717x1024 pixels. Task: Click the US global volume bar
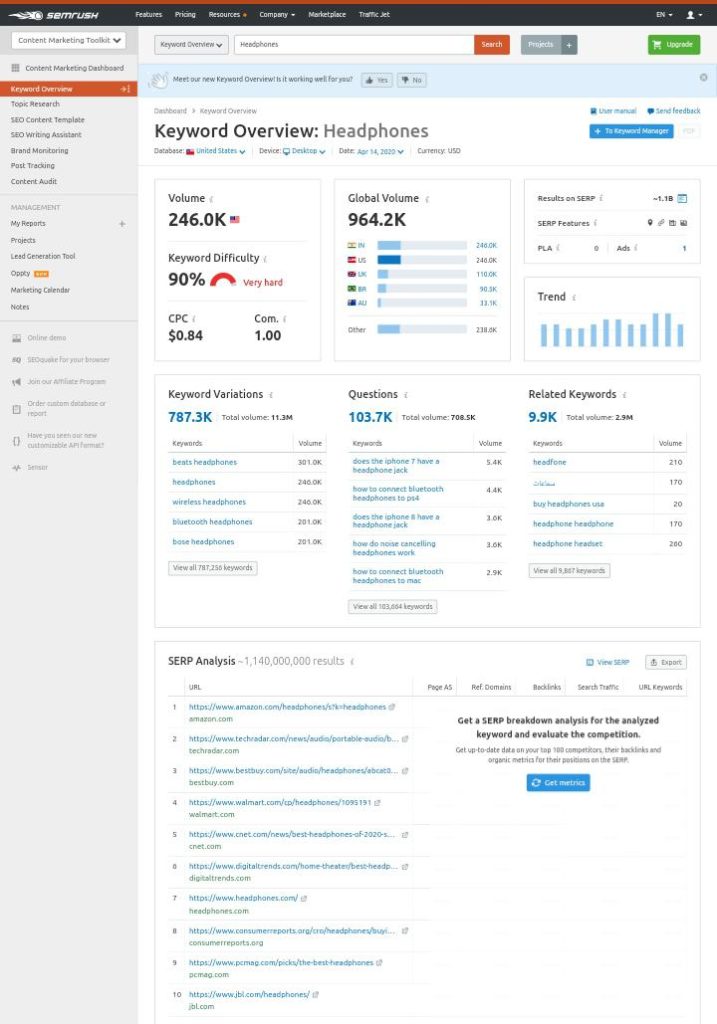coord(422,260)
